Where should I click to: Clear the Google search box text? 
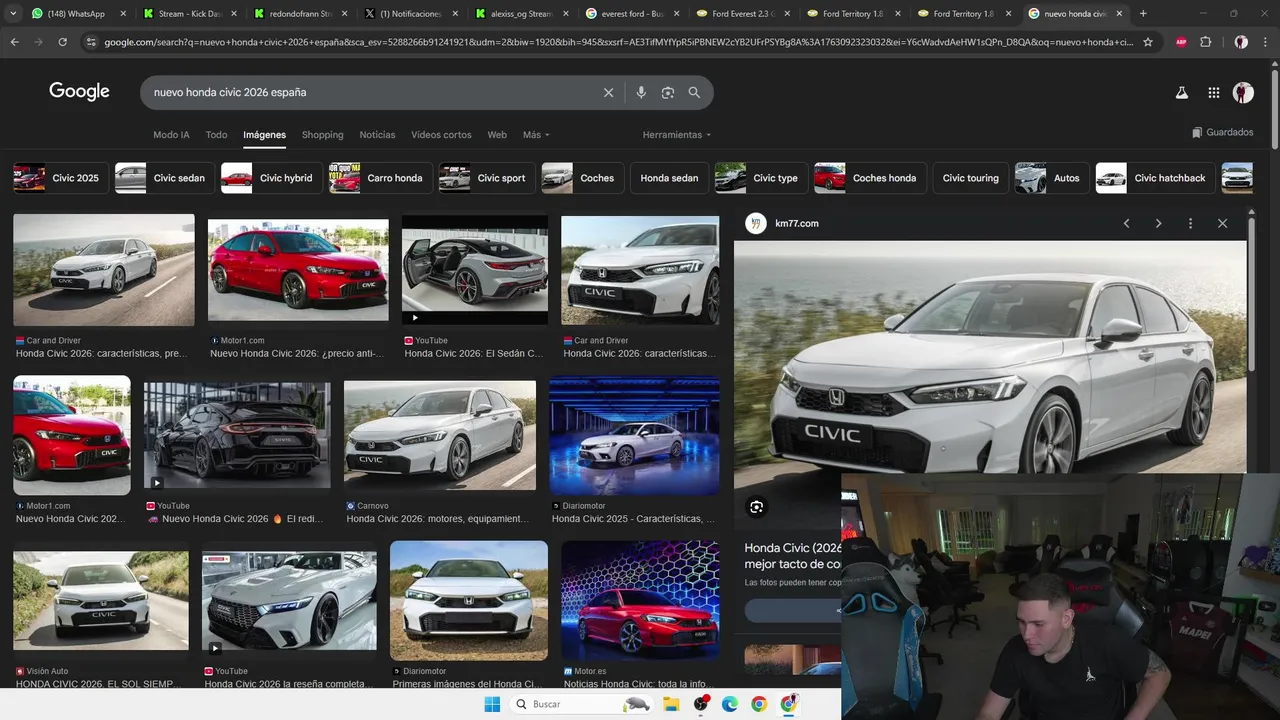click(x=608, y=92)
